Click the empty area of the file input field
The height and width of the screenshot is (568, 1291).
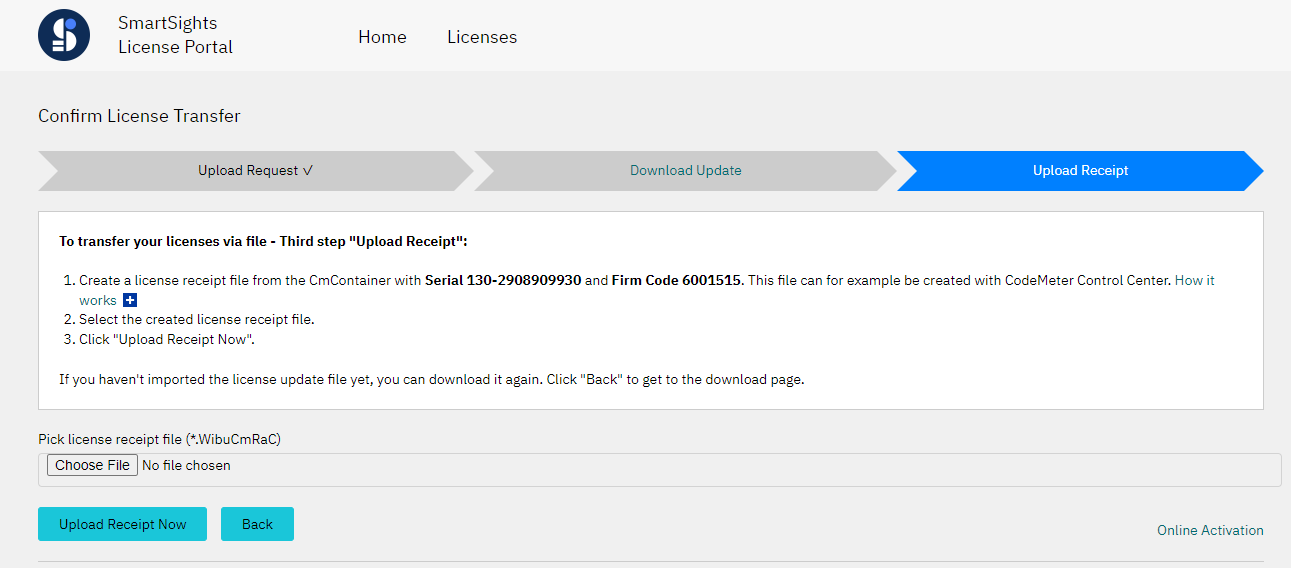(x=755, y=469)
